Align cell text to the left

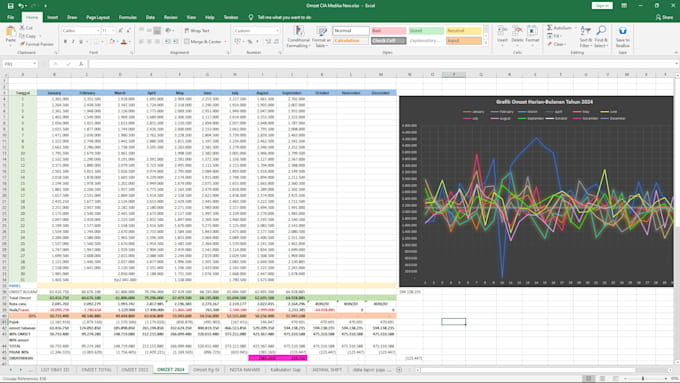tap(141, 42)
